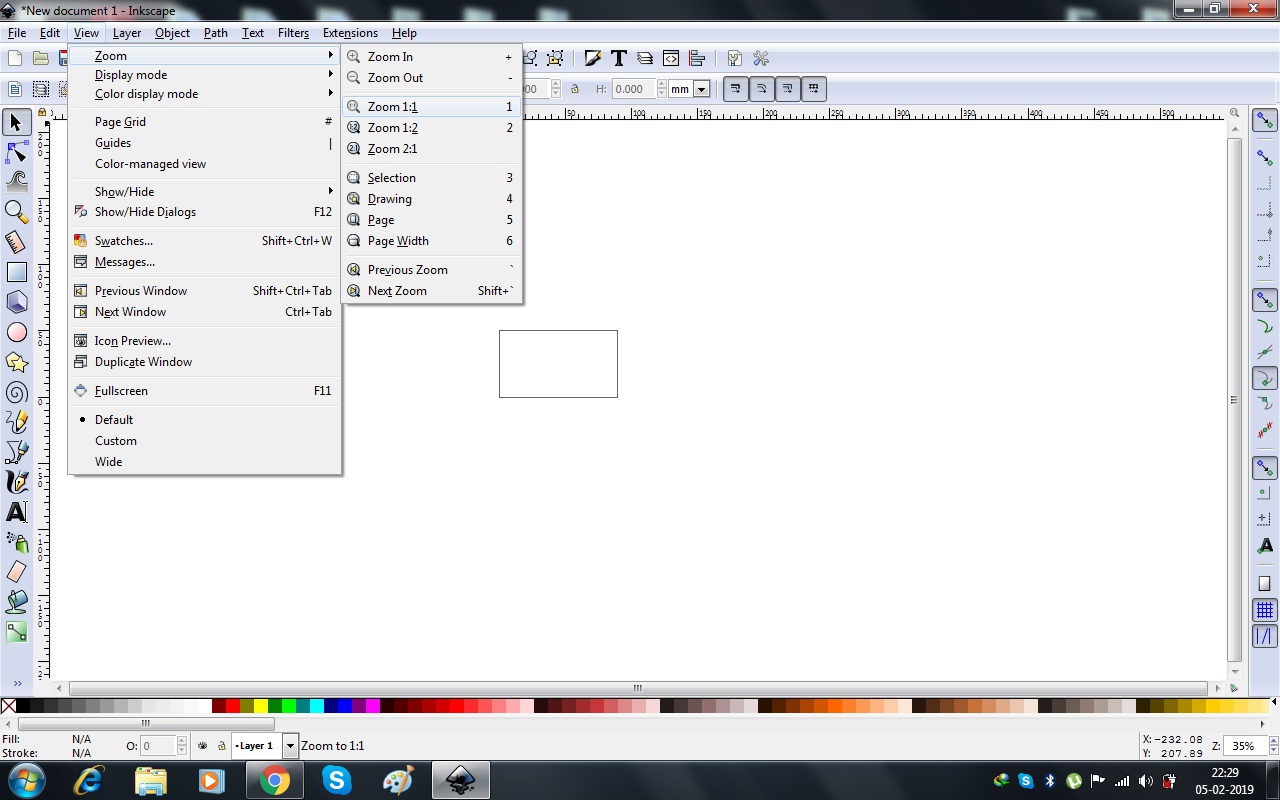
Task: Select the Gradient tool
Action: pyautogui.click(x=16, y=632)
